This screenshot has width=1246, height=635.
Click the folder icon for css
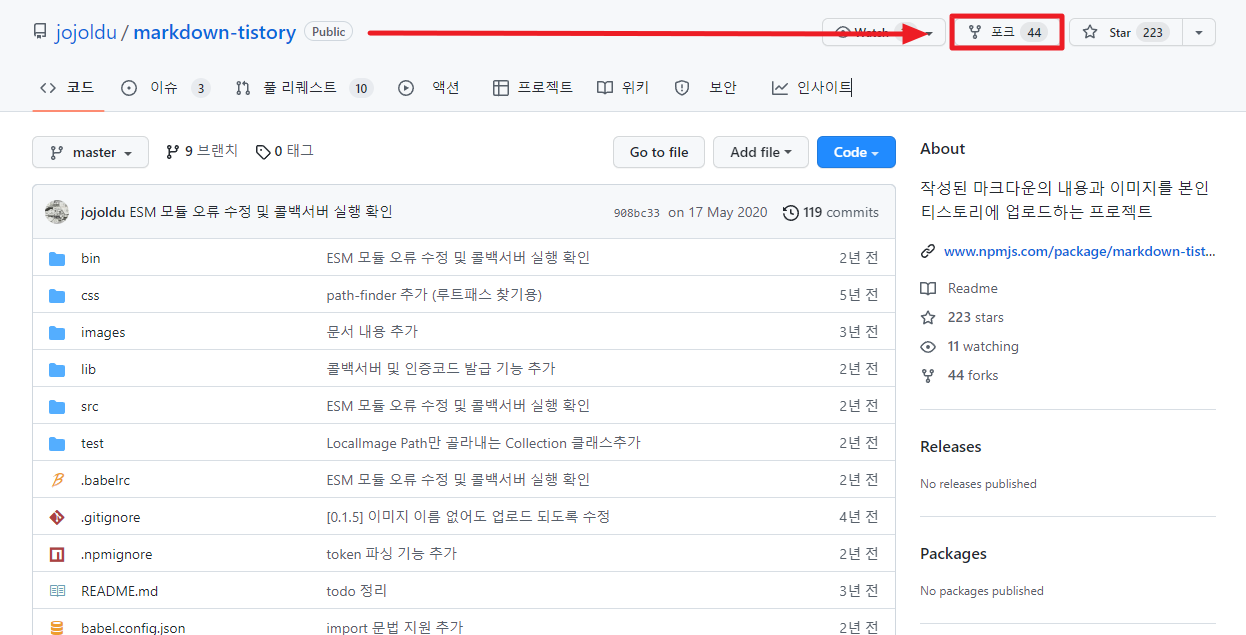click(57, 295)
